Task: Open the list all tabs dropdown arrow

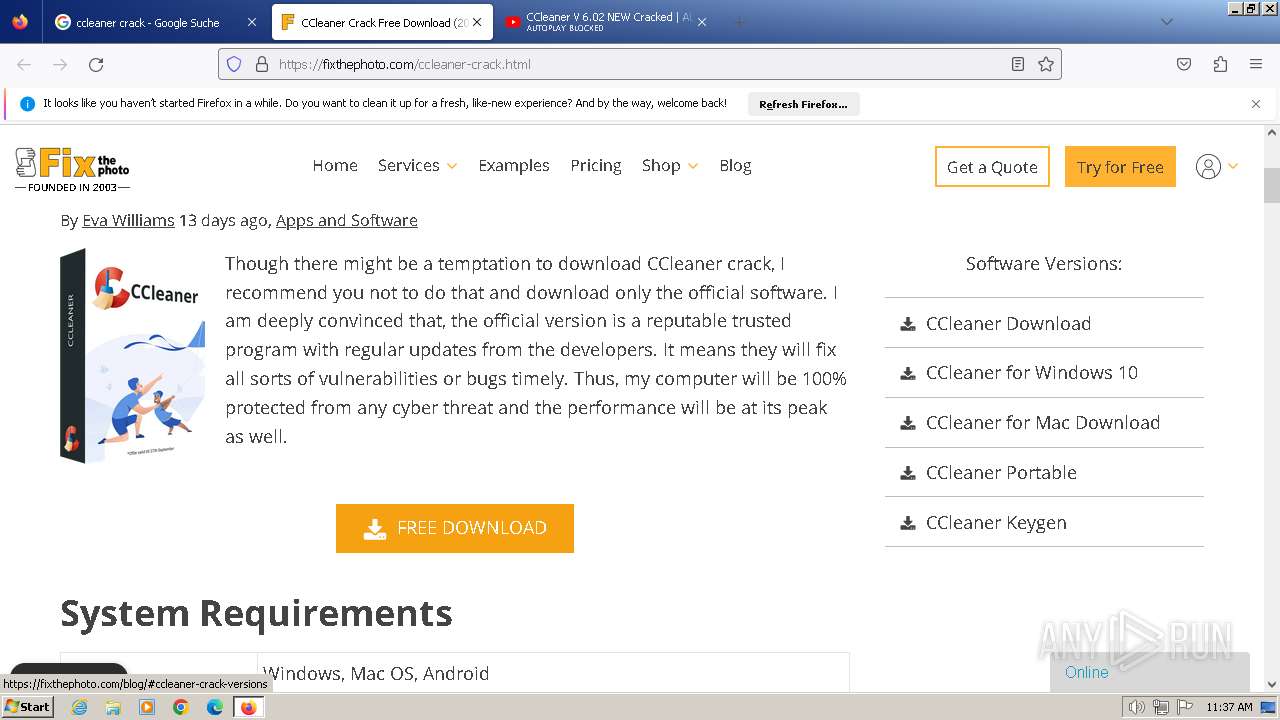Action: coord(1166,22)
